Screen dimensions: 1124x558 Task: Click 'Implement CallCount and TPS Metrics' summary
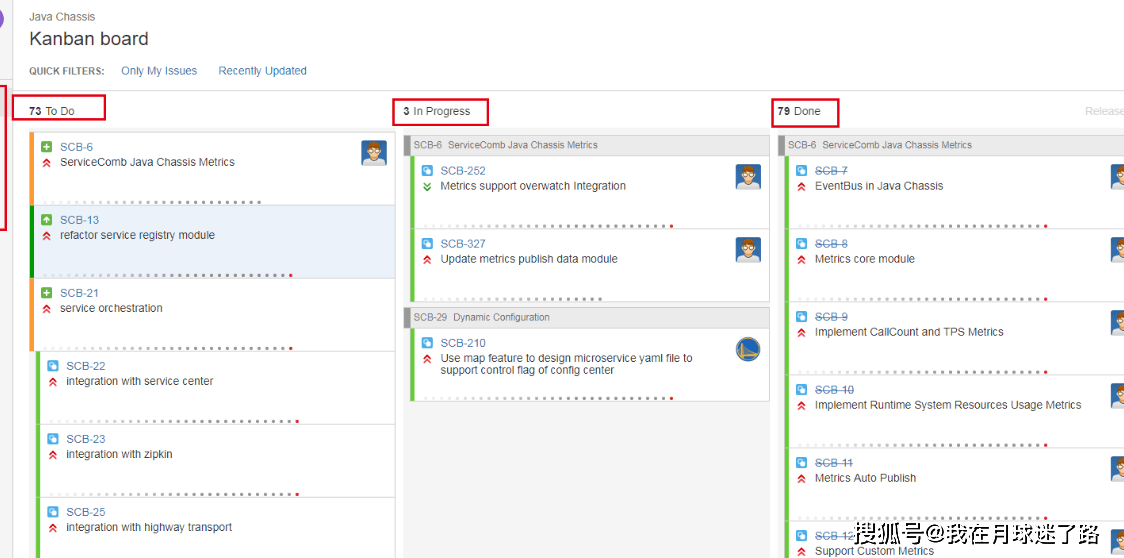coord(909,333)
